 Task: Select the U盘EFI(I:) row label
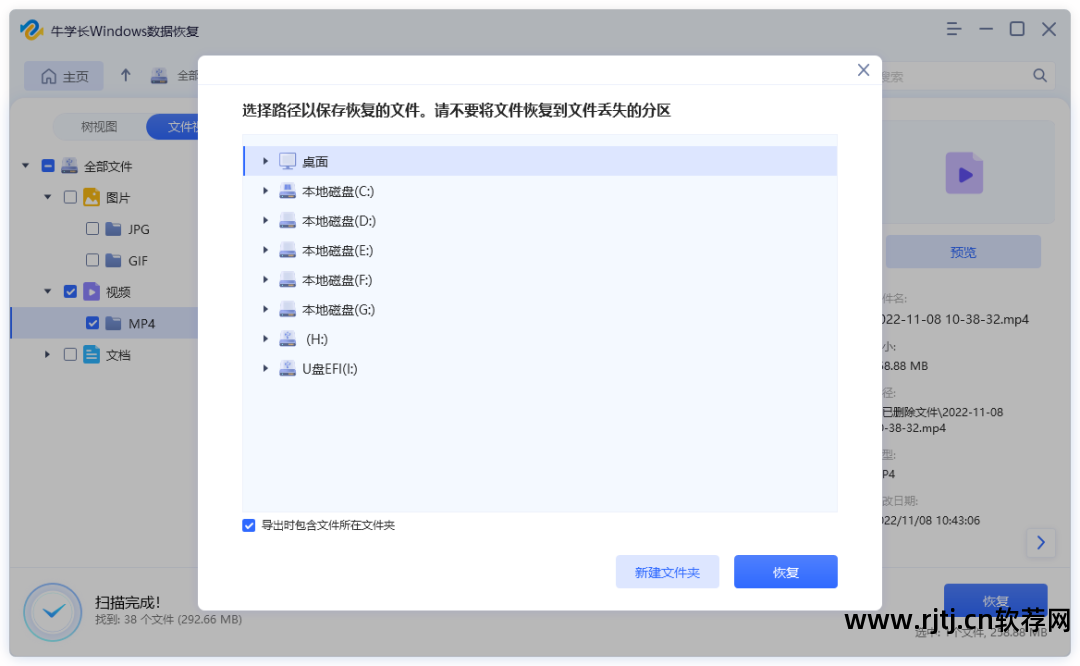click(x=330, y=369)
